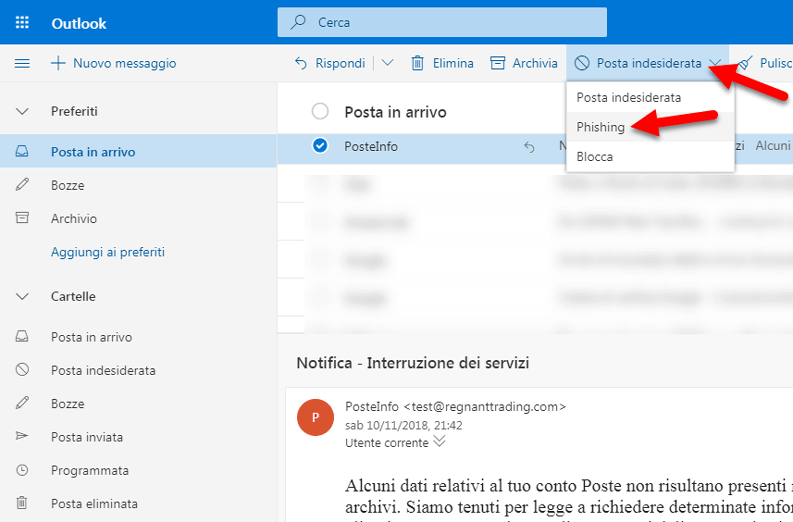This screenshot has height=522, width=793.
Task: Expand recipient details next to Utente corrente
Action: [x=439, y=442]
